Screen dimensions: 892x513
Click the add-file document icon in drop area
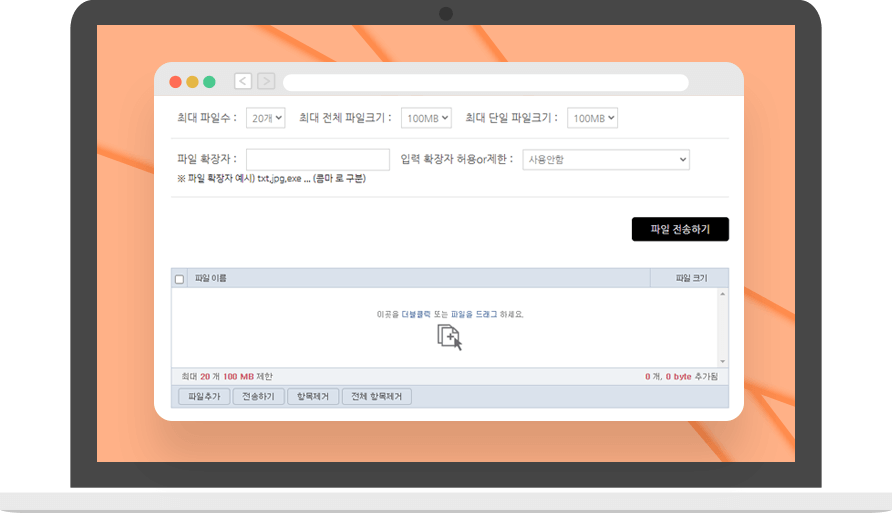click(449, 337)
